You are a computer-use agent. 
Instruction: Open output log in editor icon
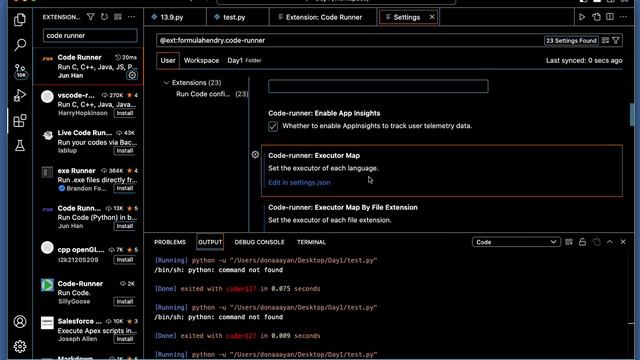point(596,242)
